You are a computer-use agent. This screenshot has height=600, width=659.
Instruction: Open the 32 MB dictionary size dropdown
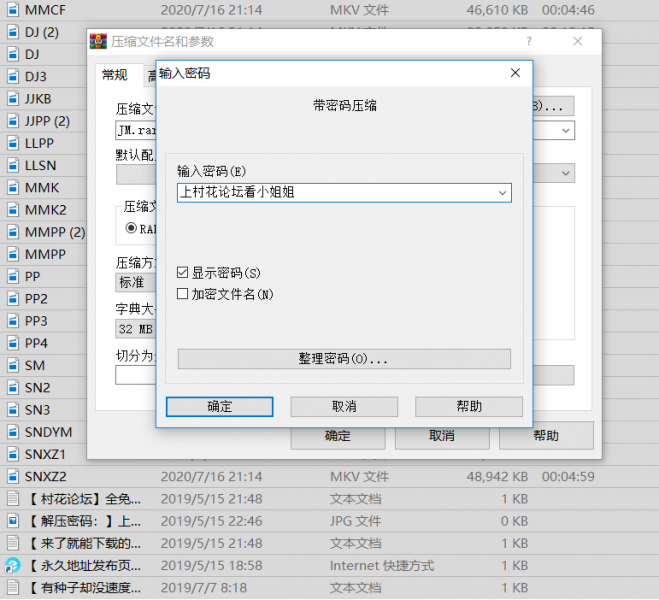click(x=135, y=329)
